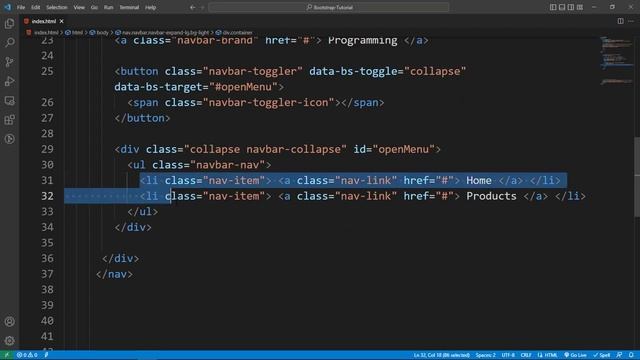This screenshot has width=640, height=360.
Task: Click line number 29 in gutter
Action: coord(47,149)
